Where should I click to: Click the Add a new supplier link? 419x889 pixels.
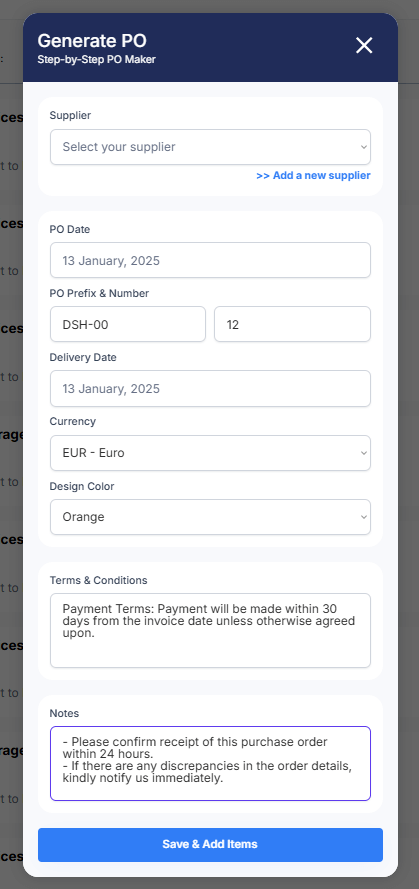click(x=313, y=176)
